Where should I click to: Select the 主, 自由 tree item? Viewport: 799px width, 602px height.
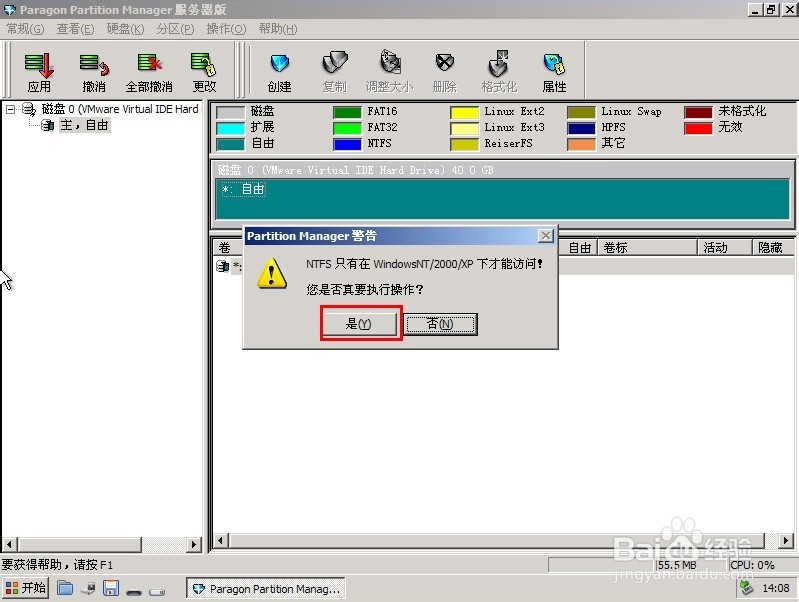(x=84, y=125)
